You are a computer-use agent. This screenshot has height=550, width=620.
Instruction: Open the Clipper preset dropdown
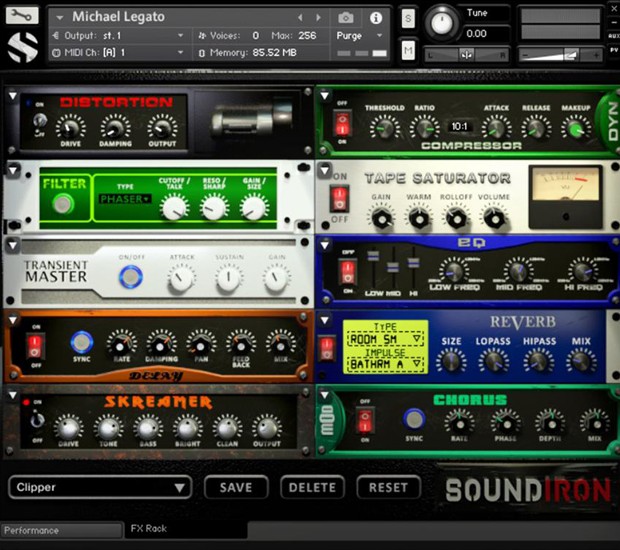pyautogui.click(x=100, y=488)
